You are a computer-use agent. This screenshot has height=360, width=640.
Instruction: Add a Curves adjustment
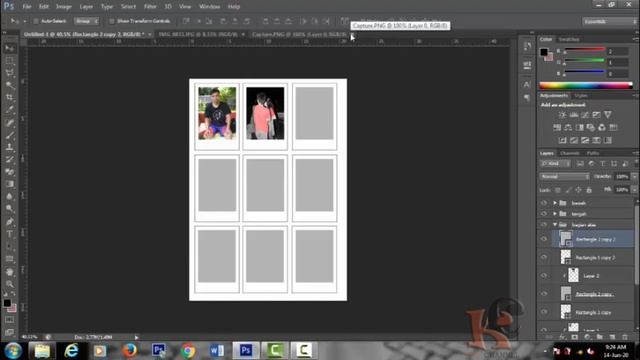click(x=585, y=115)
